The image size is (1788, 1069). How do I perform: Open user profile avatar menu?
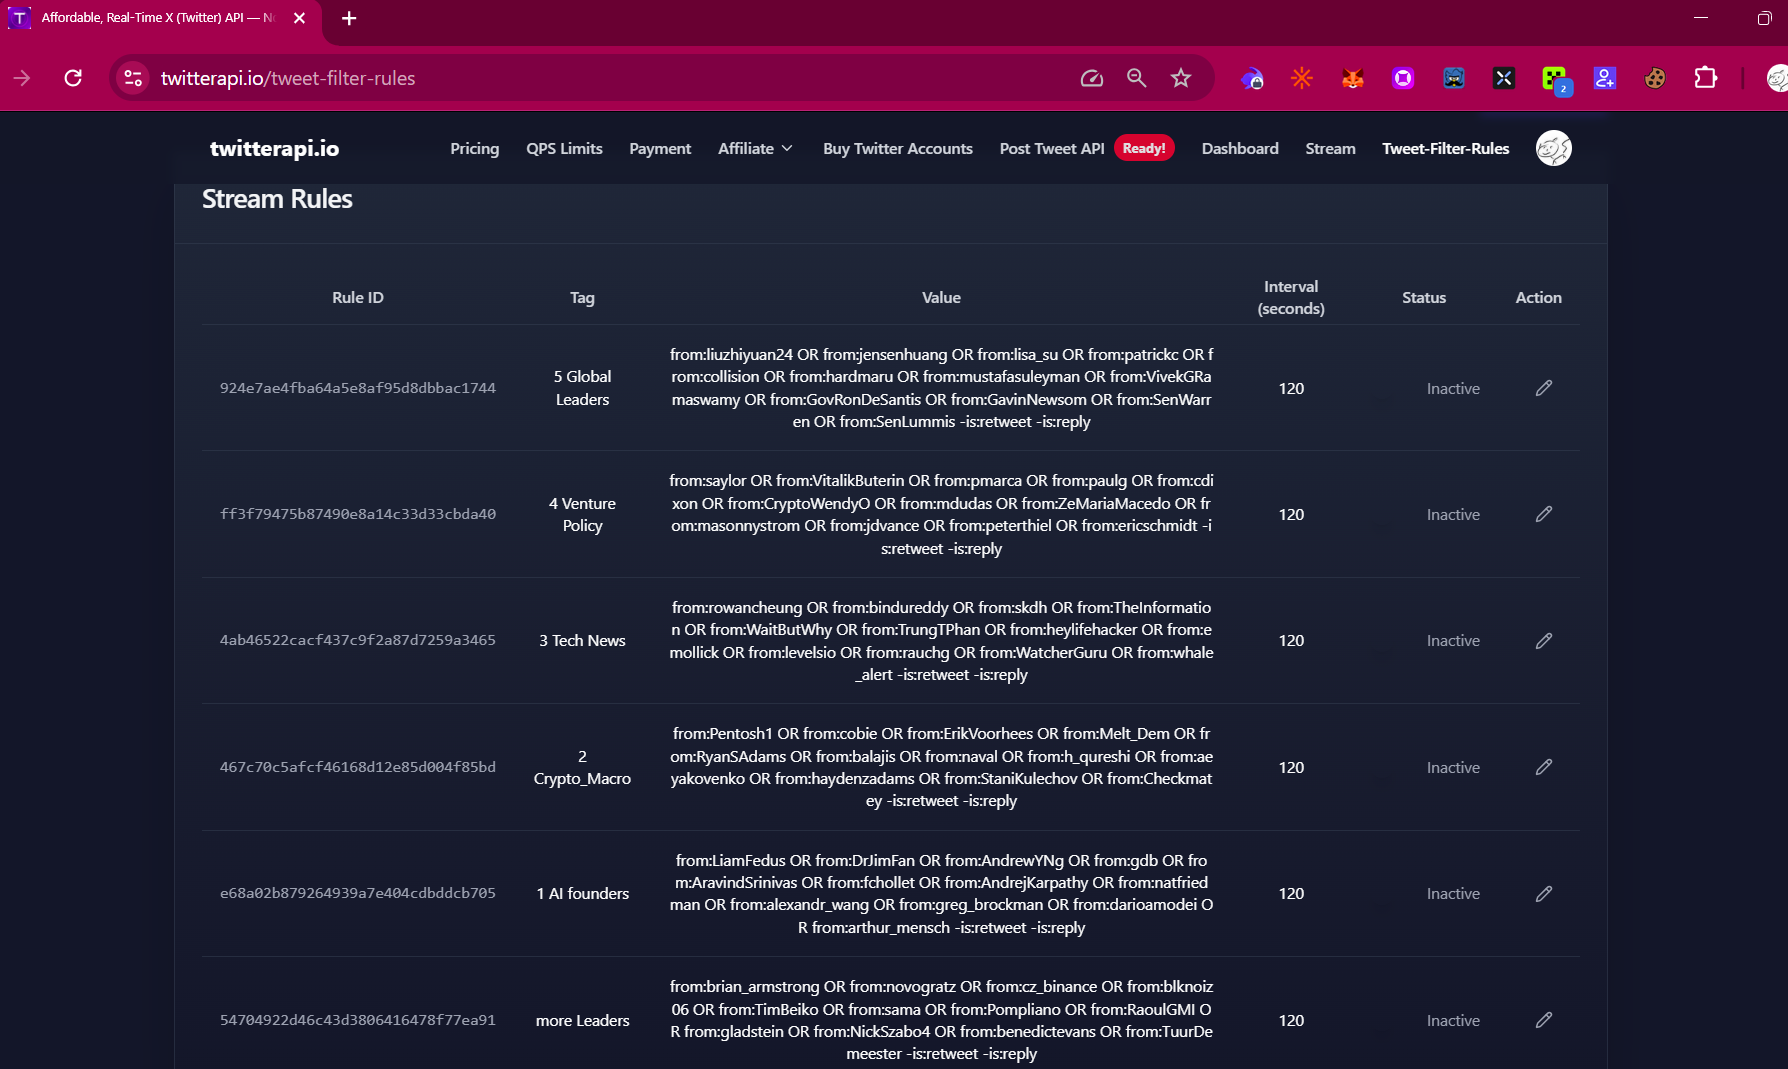(1554, 148)
